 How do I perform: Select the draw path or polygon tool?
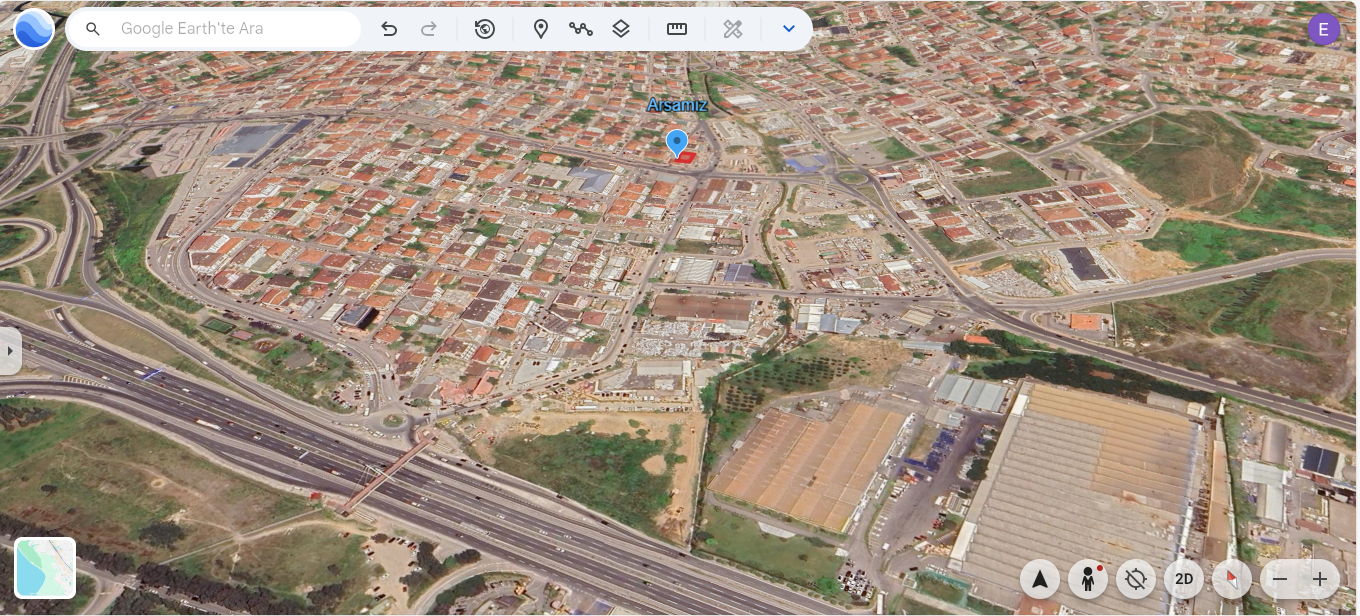point(581,29)
